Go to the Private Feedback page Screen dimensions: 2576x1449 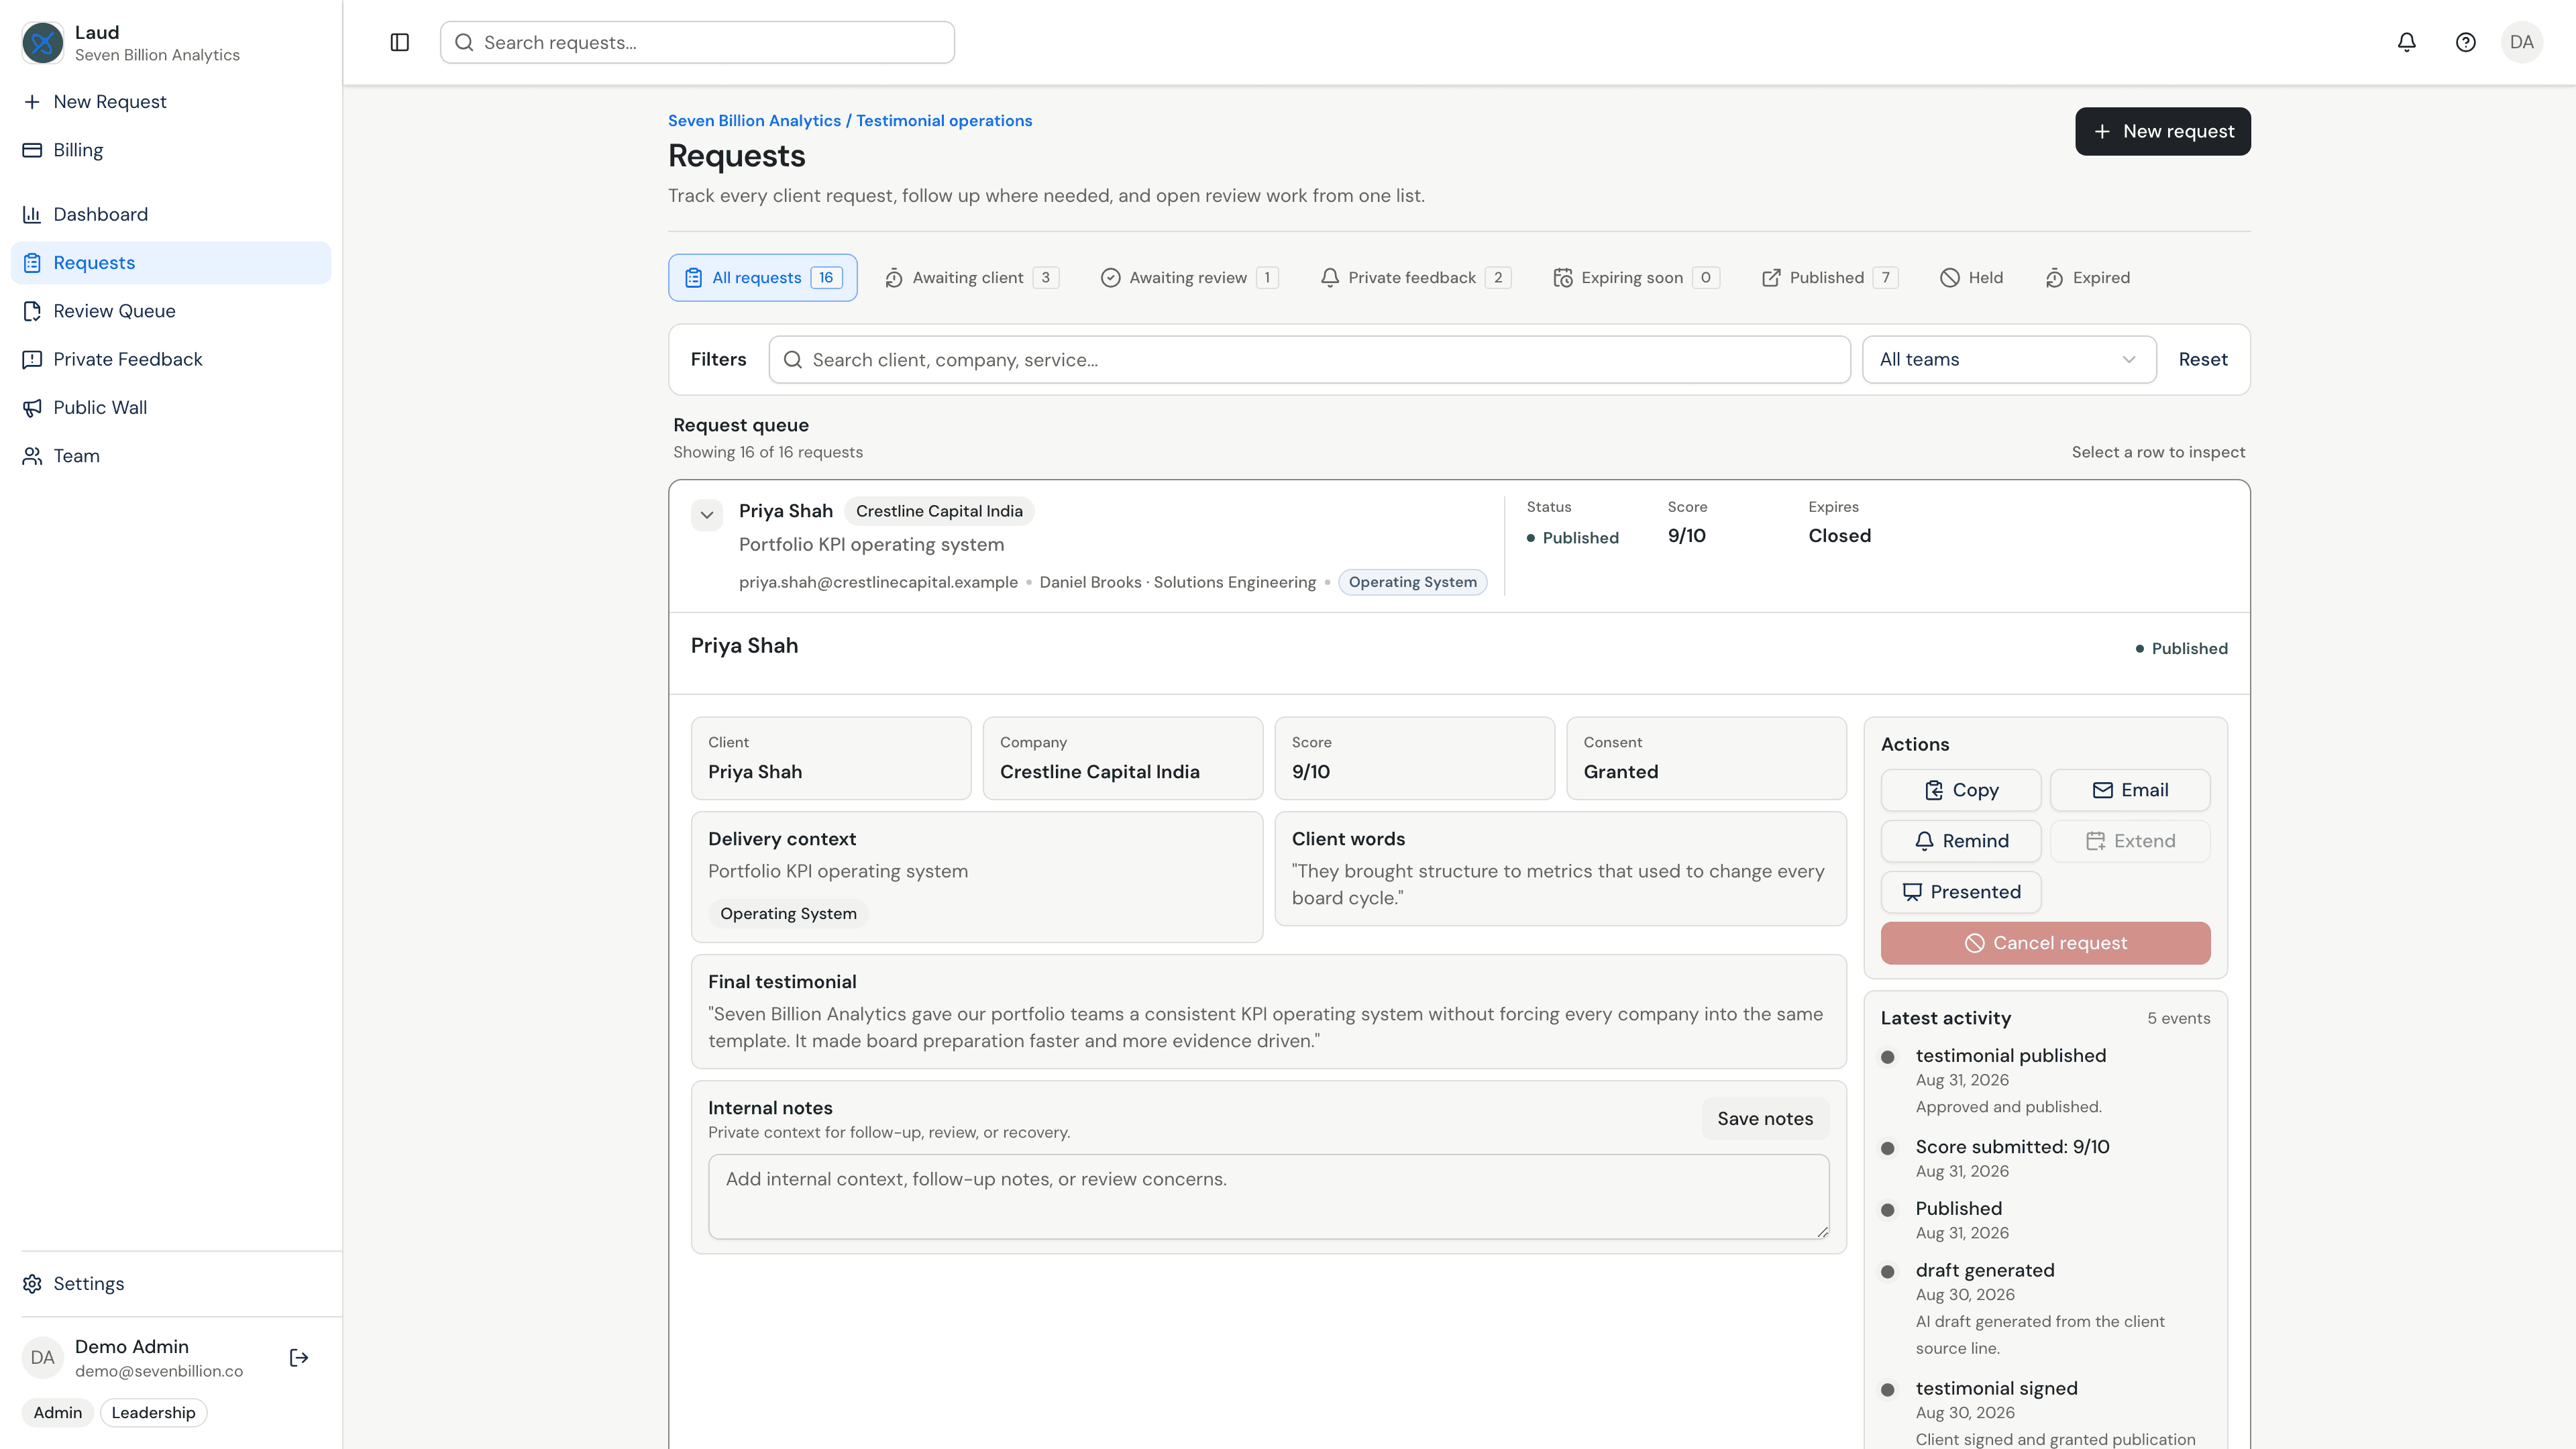(x=171, y=359)
